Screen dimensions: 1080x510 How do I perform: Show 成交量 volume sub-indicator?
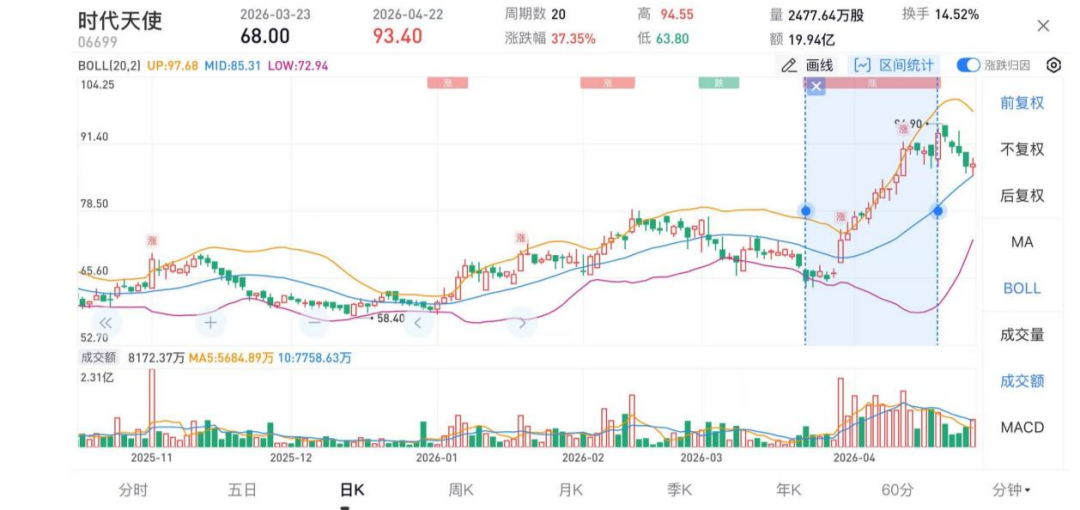(x=1022, y=335)
